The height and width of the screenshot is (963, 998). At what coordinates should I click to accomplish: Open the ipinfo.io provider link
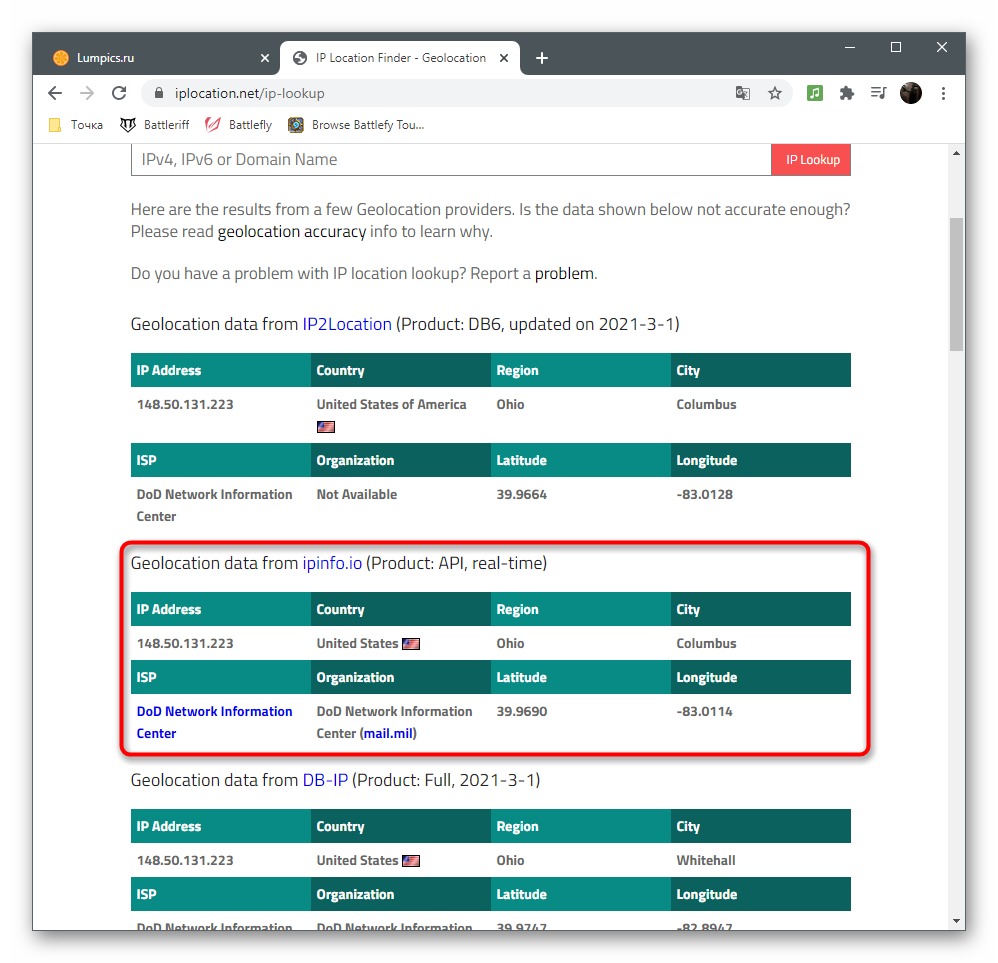click(x=332, y=563)
